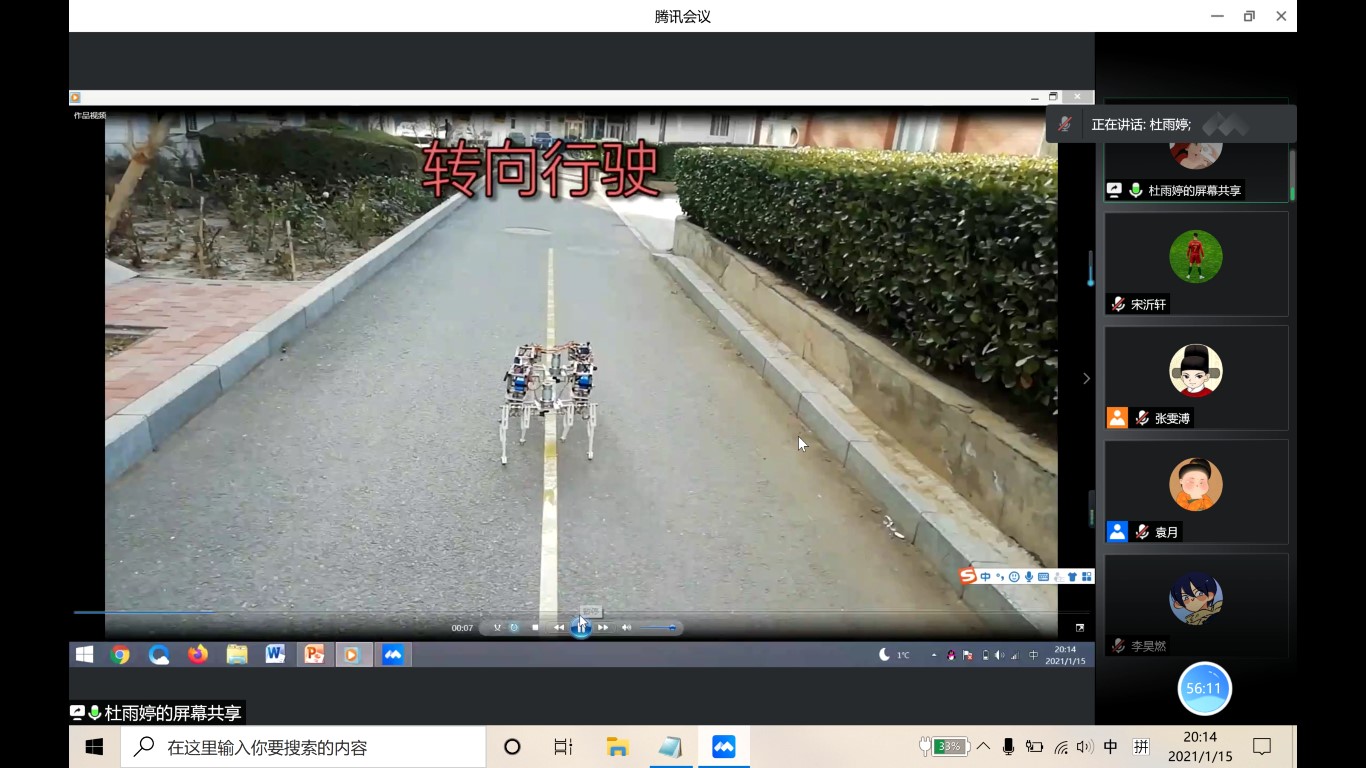Click the 56:11 meeting timer circle
1366x768 pixels.
coord(1204,688)
